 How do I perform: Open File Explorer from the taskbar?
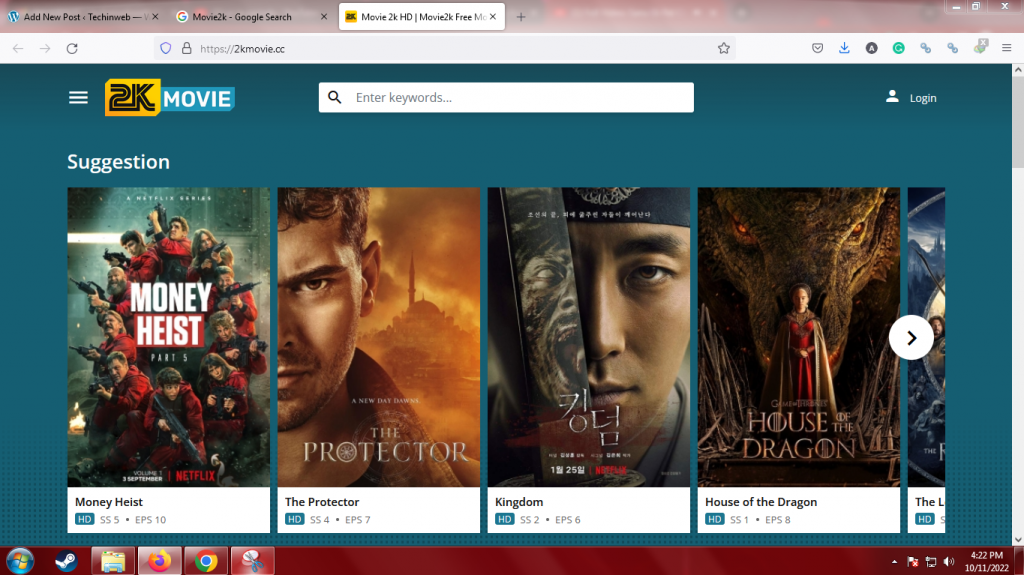coord(113,561)
